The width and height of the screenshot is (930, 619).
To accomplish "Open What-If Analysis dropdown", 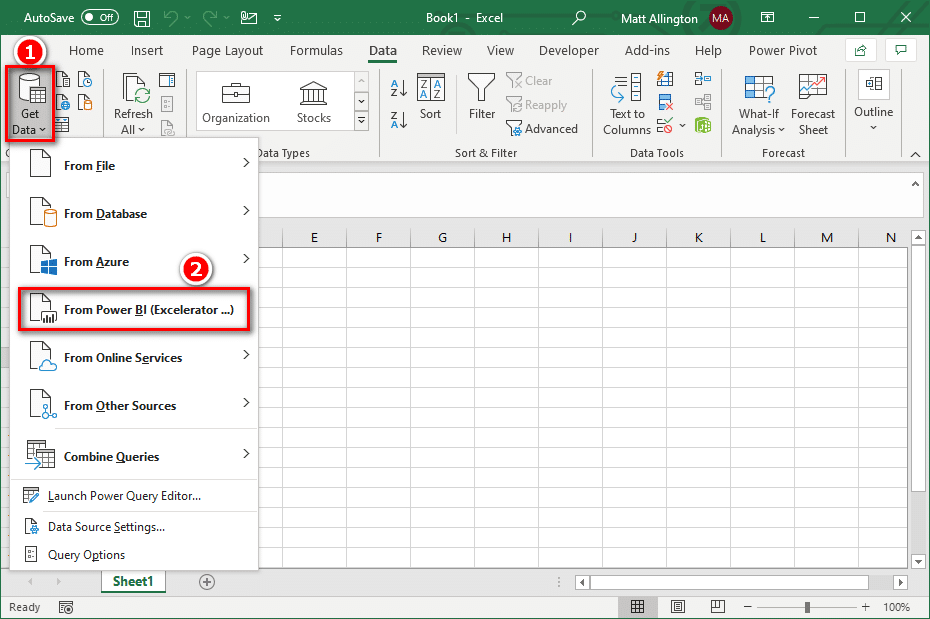I will [x=758, y=105].
